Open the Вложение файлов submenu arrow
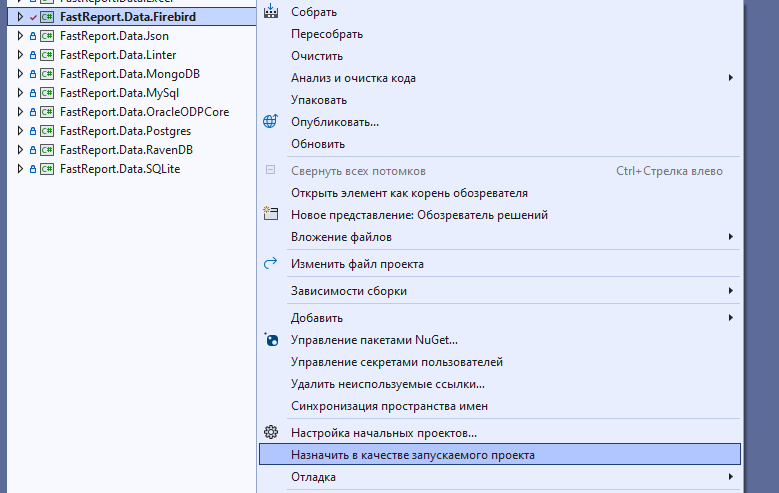The height and width of the screenshot is (493, 779). click(730, 237)
